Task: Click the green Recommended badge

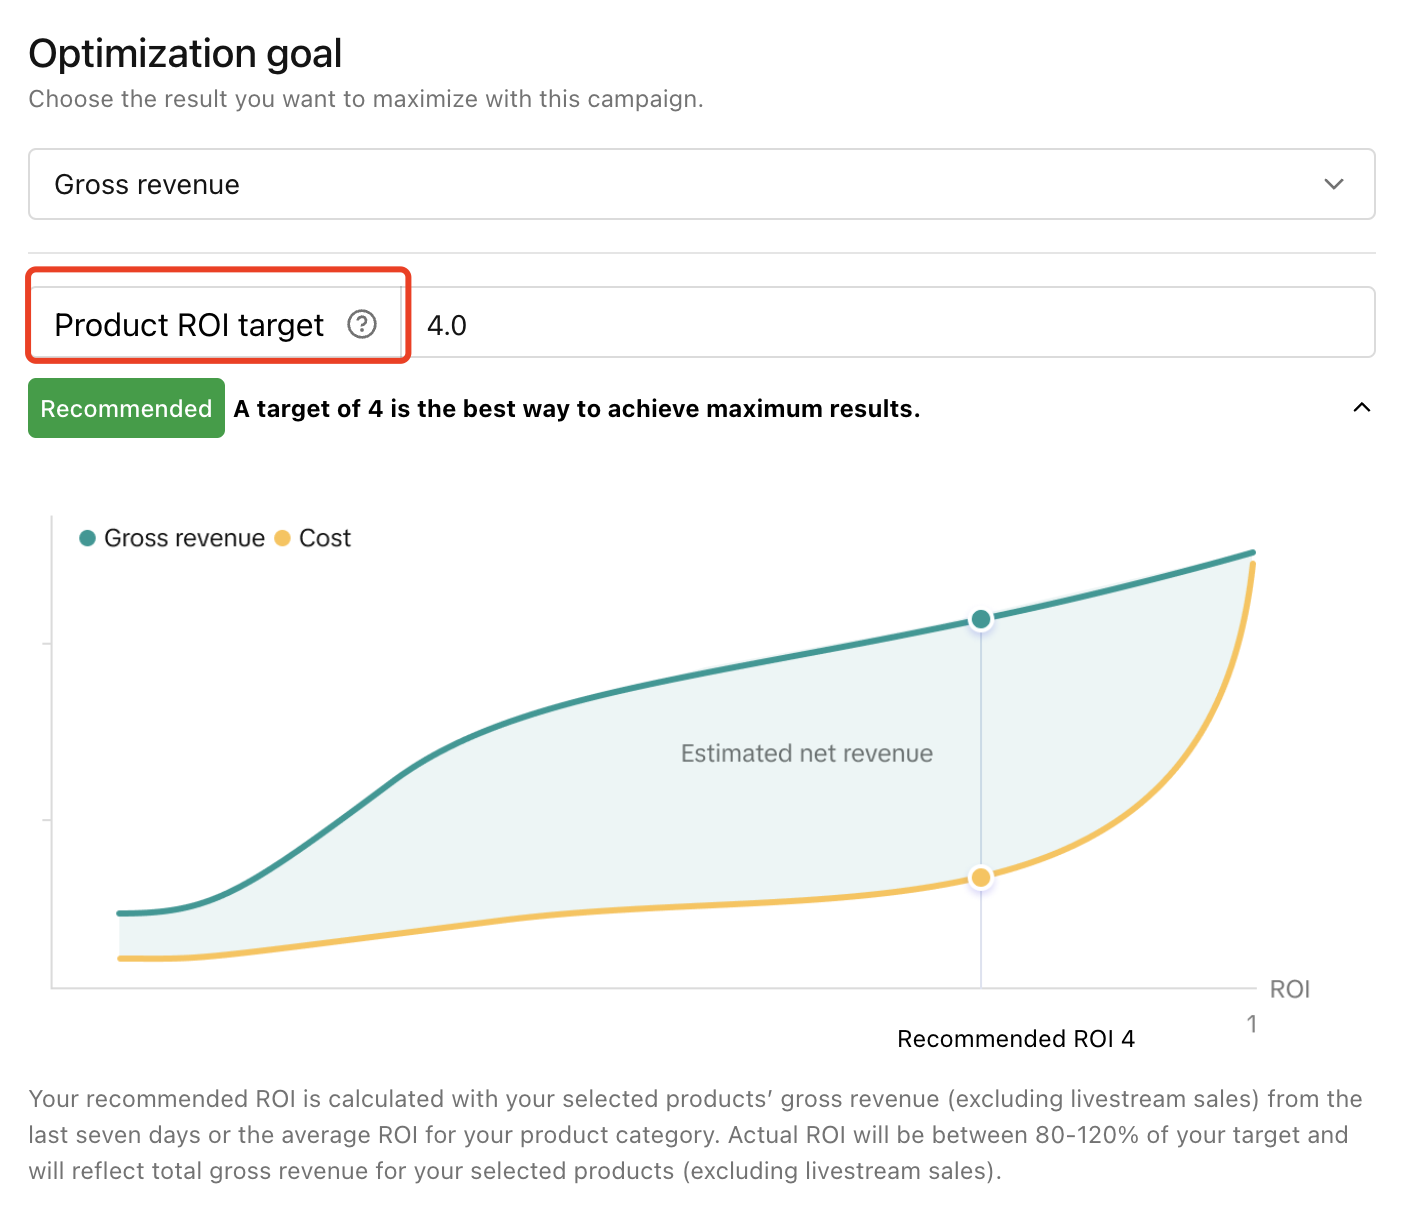Action: point(126,408)
